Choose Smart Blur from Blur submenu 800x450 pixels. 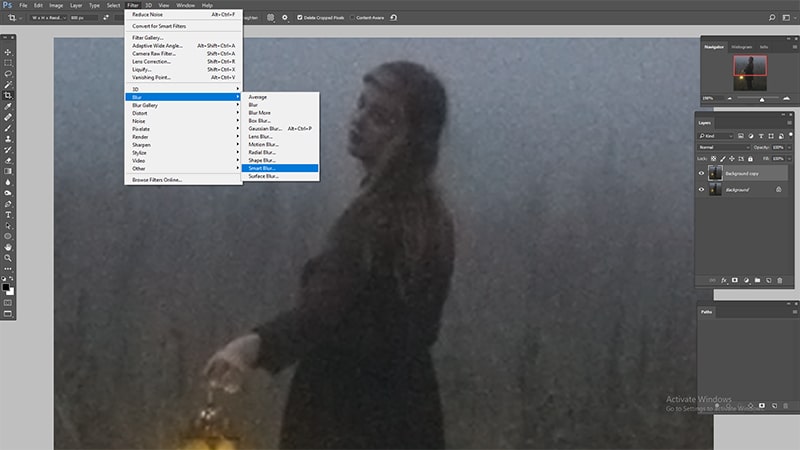click(x=280, y=168)
